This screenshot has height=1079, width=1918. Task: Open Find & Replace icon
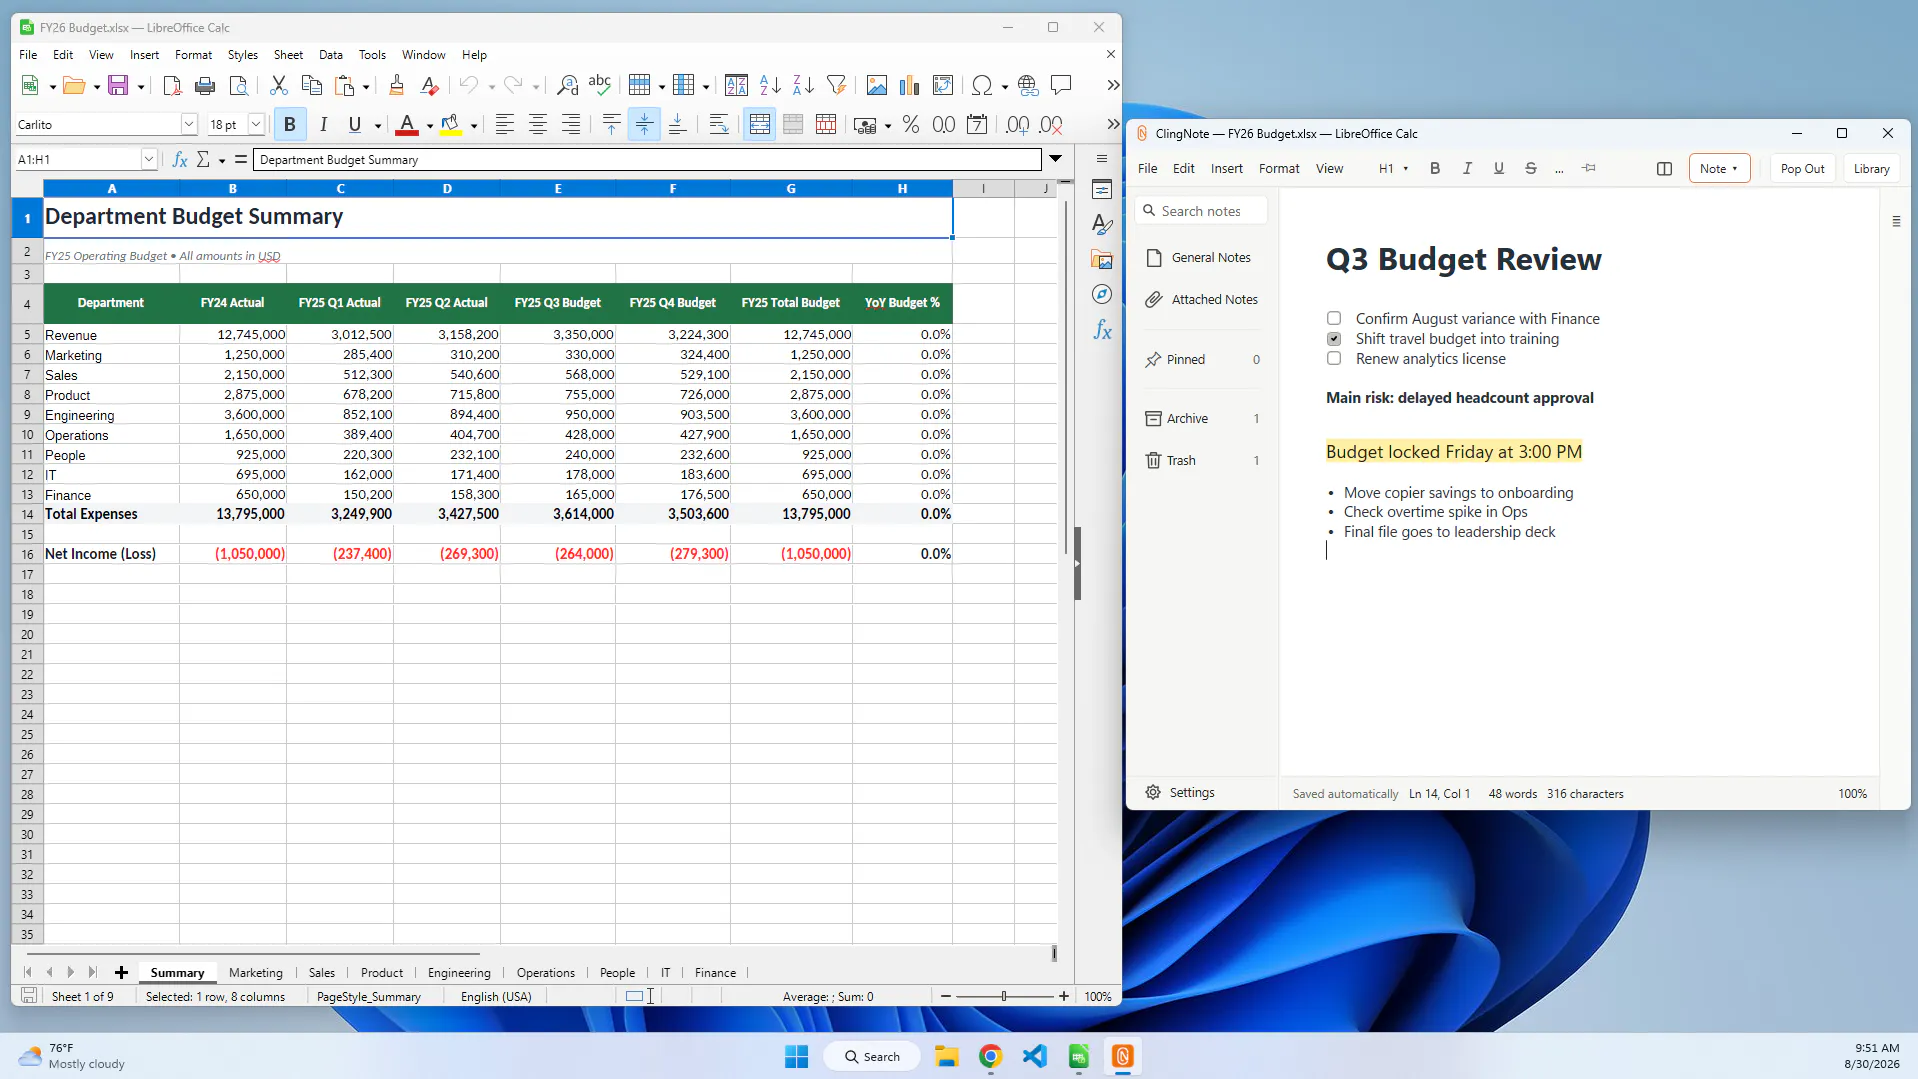pyautogui.click(x=567, y=85)
